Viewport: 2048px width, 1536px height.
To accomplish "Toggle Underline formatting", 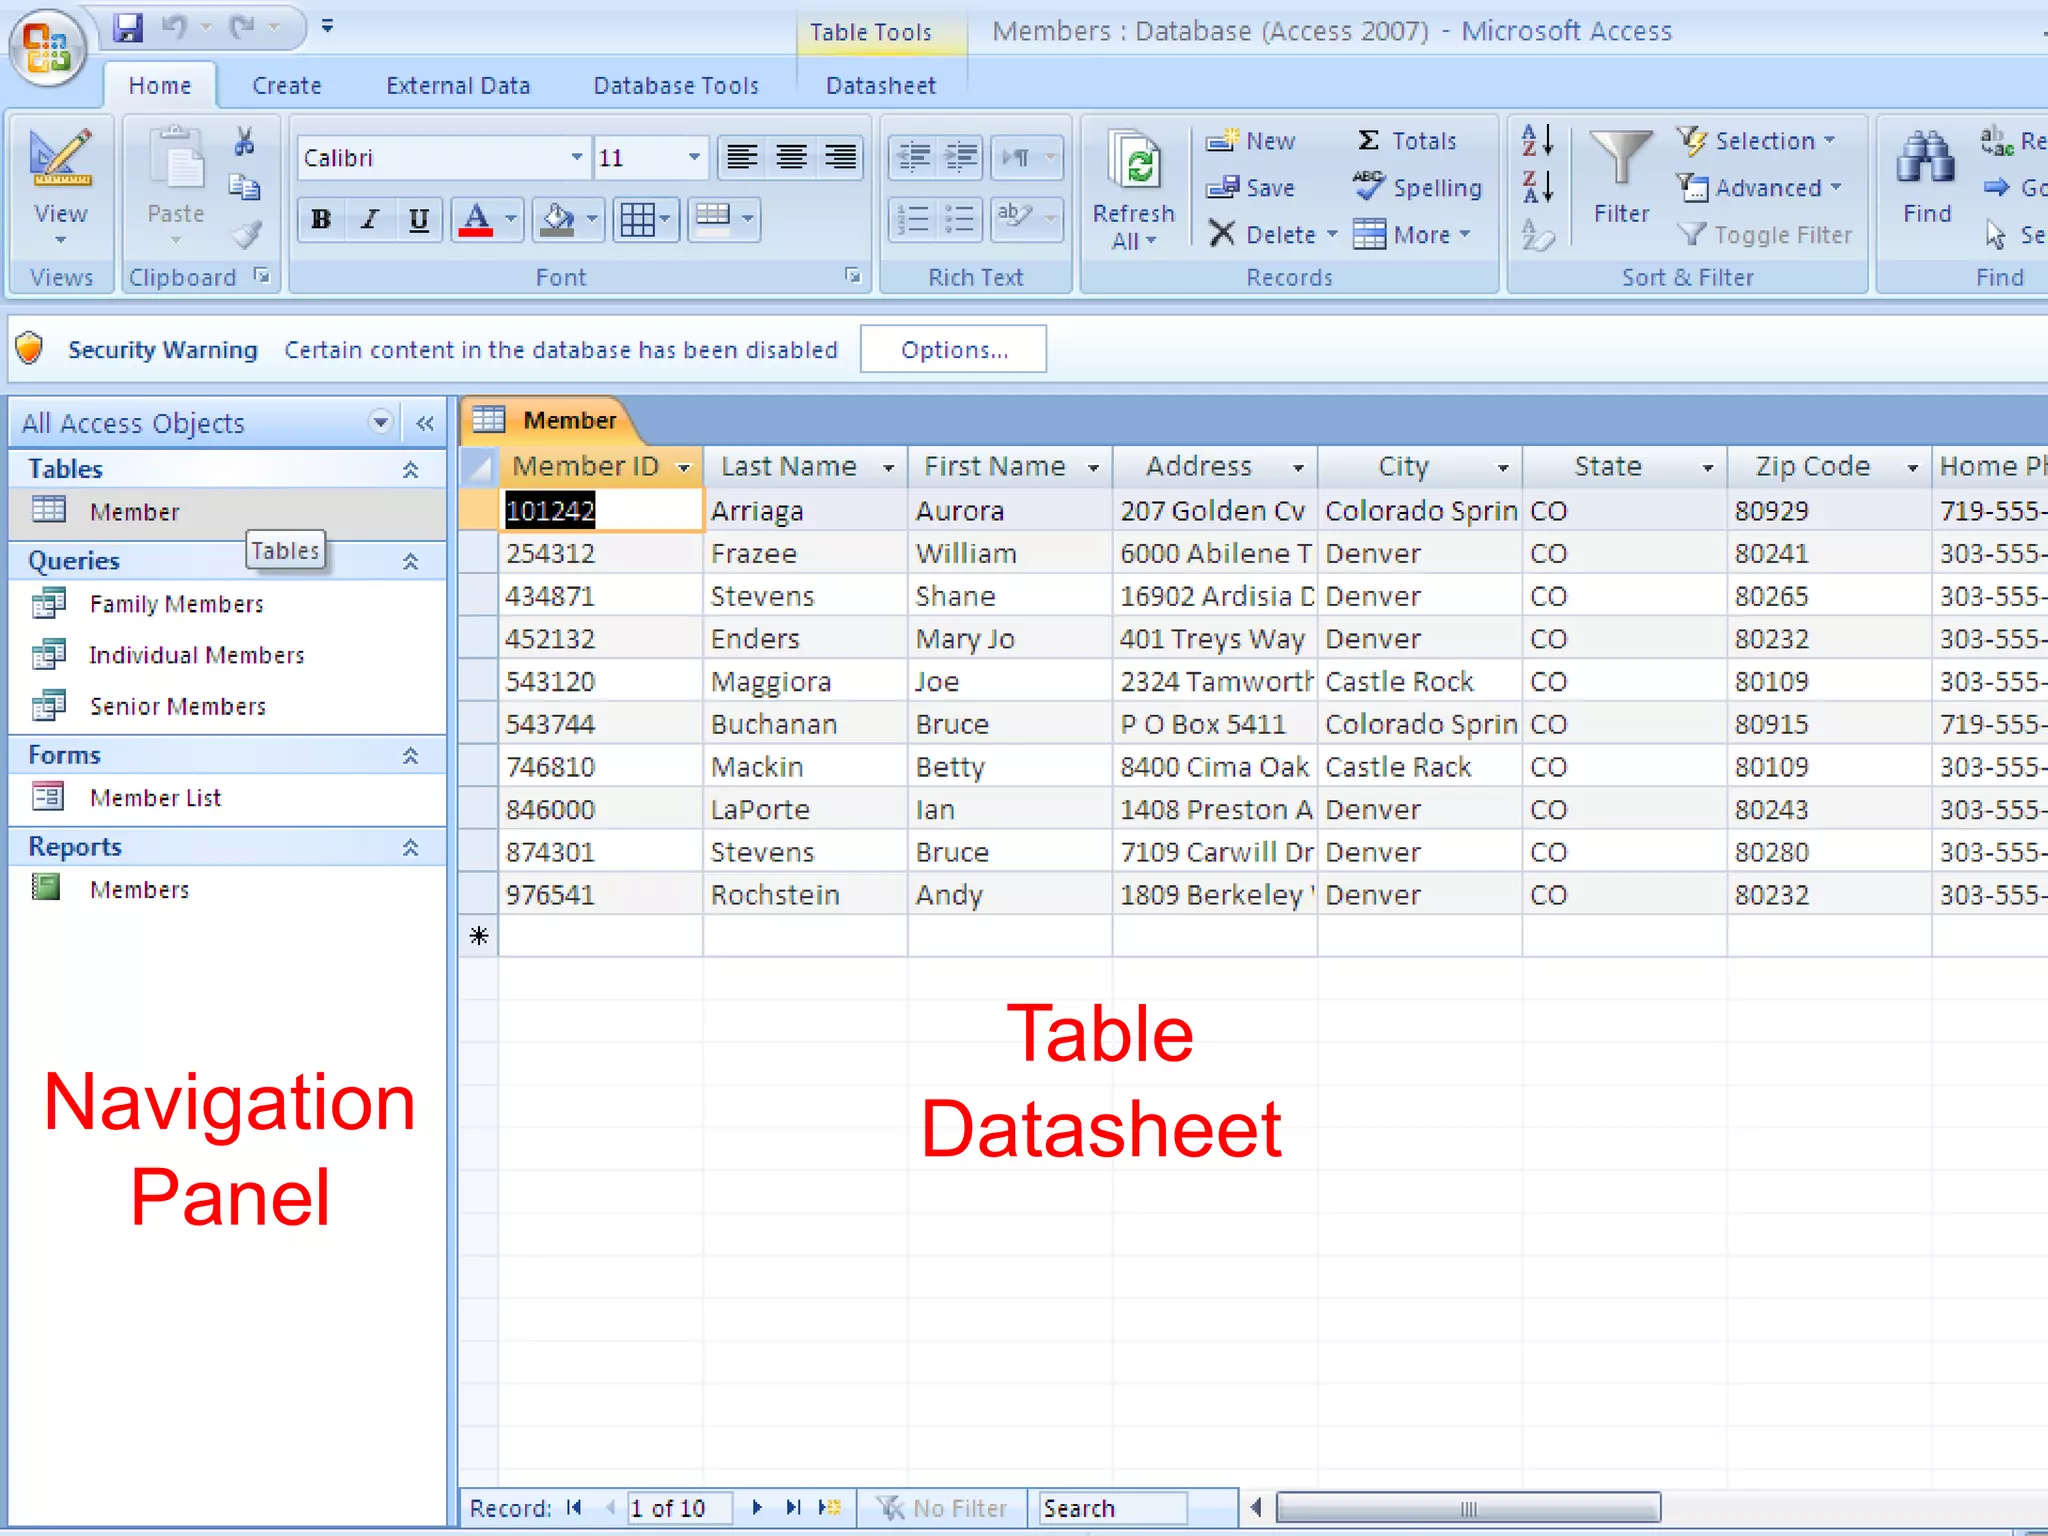I will pyautogui.click(x=419, y=219).
